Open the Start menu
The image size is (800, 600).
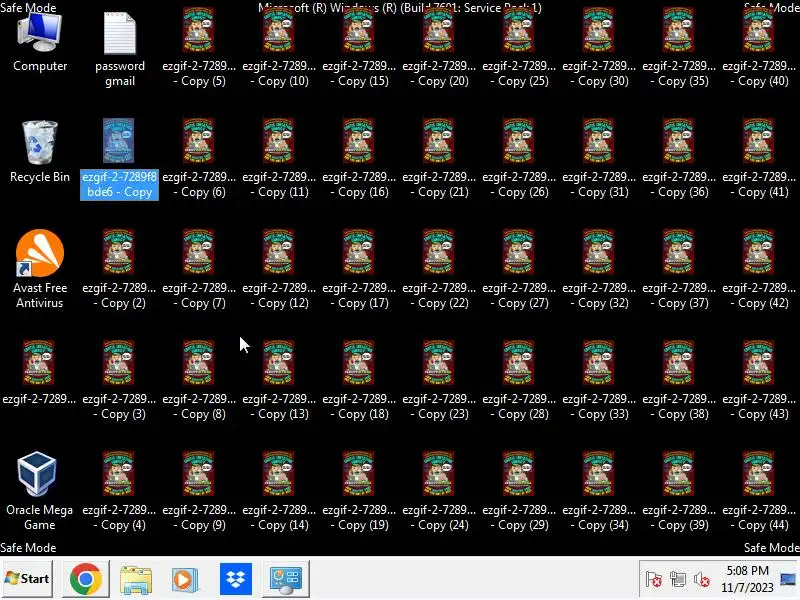[27, 579]
